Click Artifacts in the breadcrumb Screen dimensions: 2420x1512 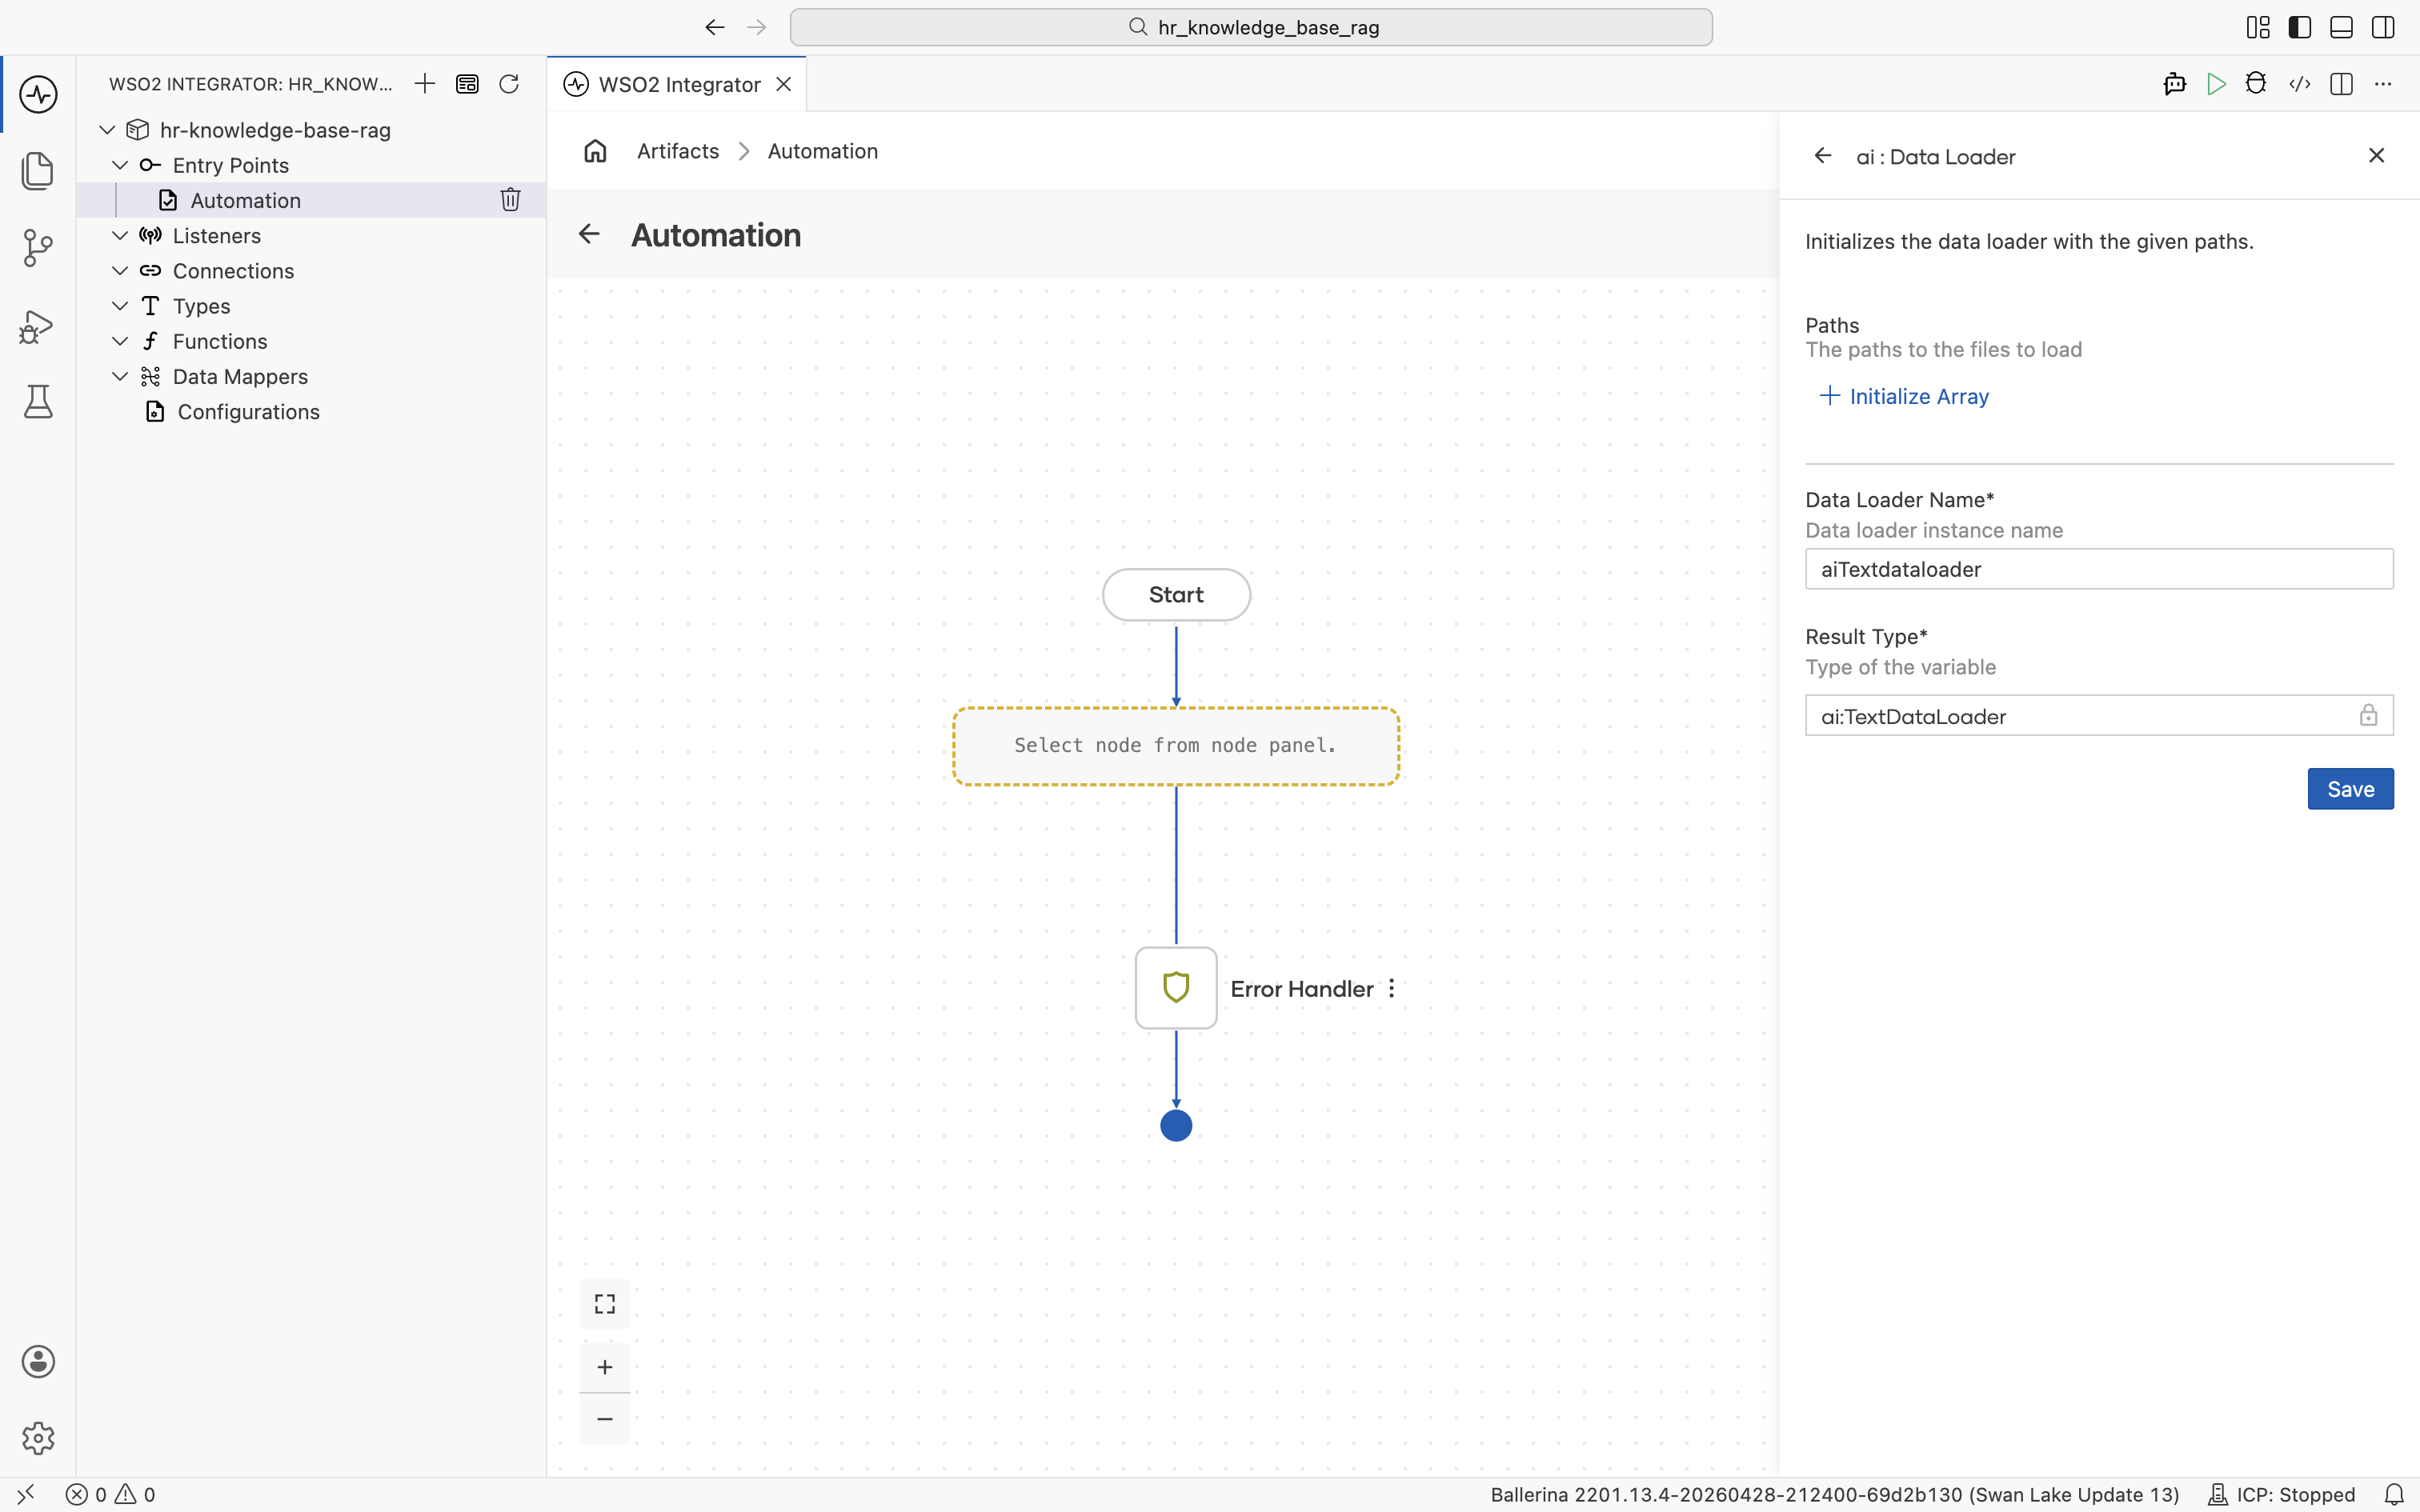pos(678,151)
